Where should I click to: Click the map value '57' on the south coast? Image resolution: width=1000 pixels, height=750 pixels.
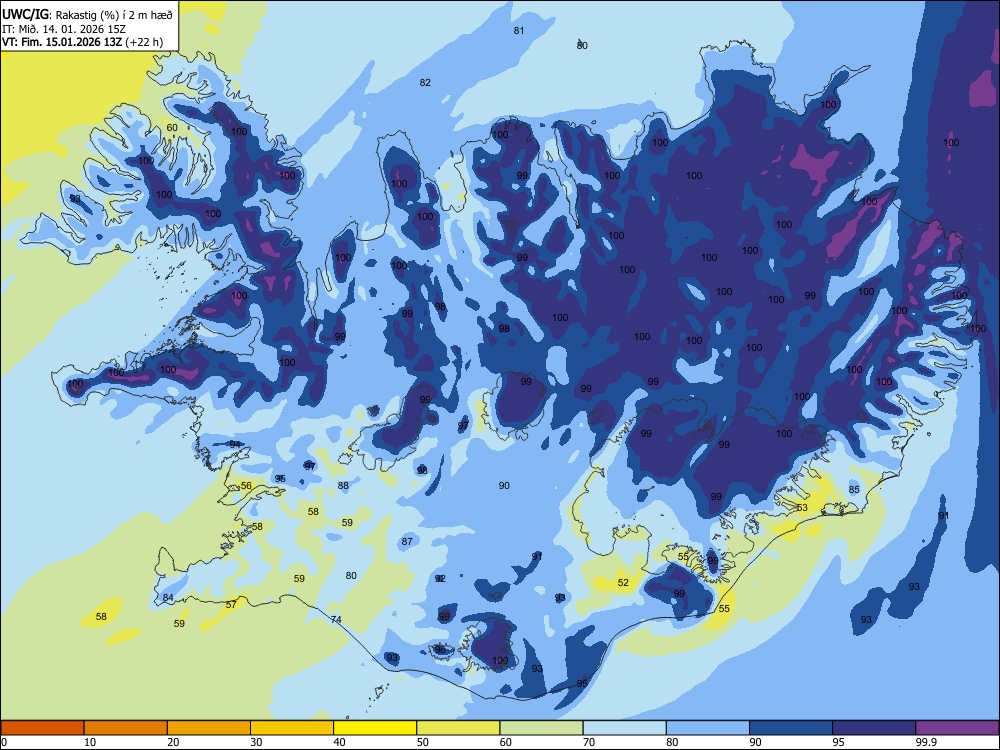coord(231,604)
